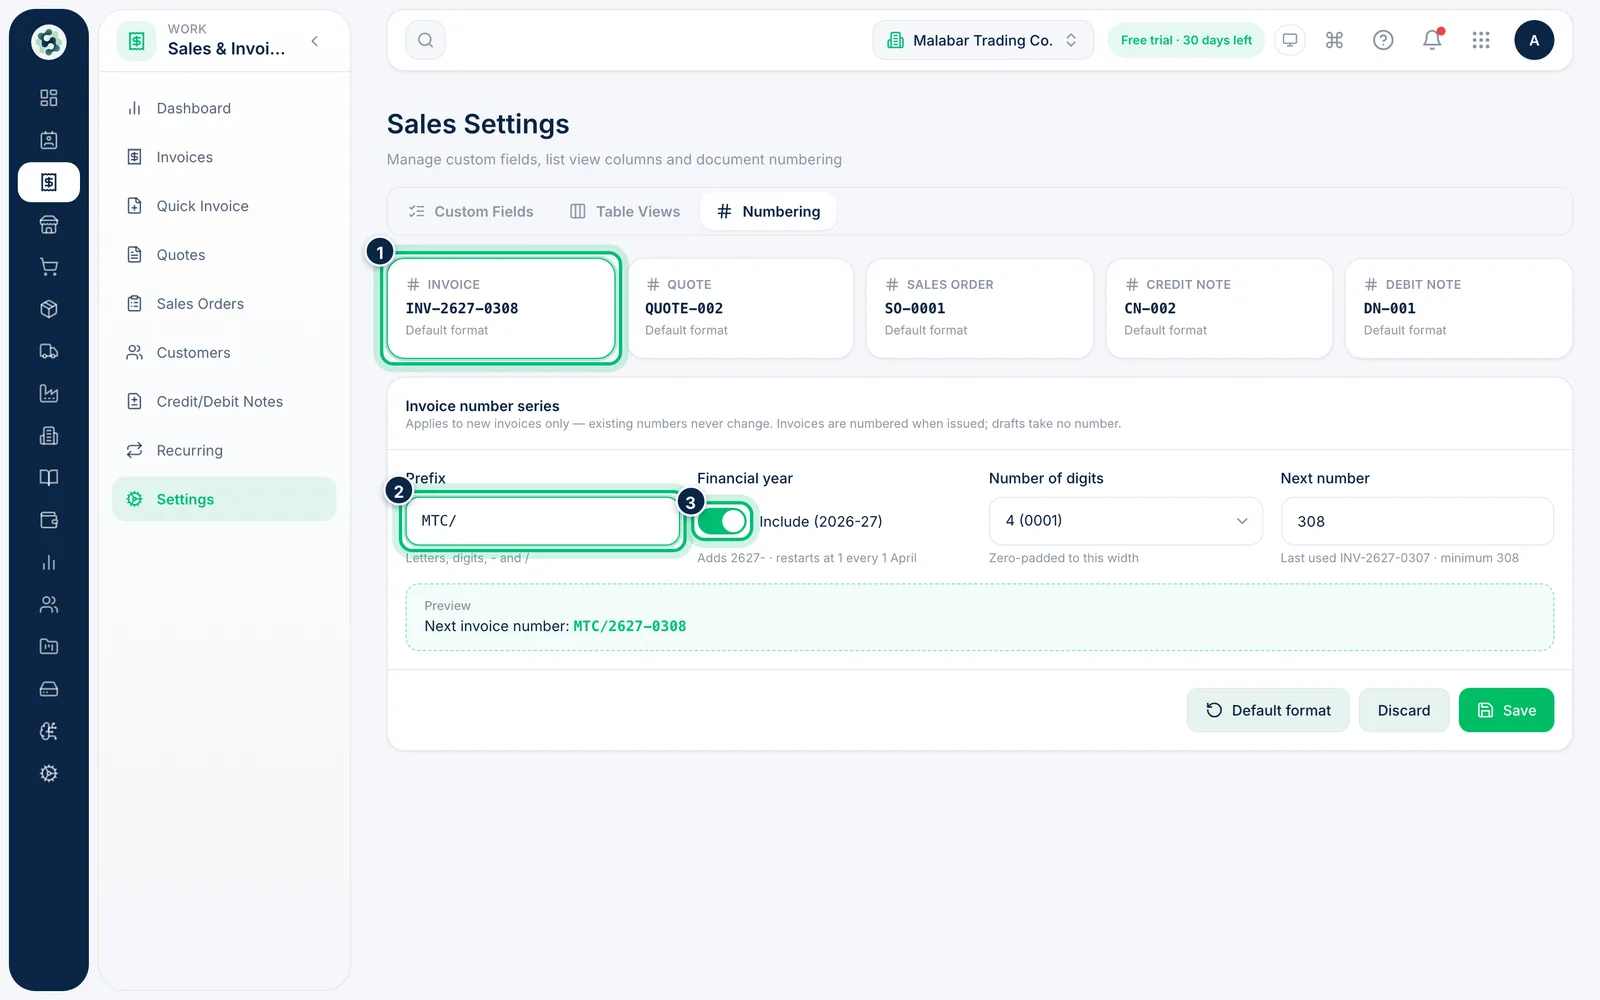Open the wallet module icon
This screenshot has width=1600, height=1000.
click(49, 520)
